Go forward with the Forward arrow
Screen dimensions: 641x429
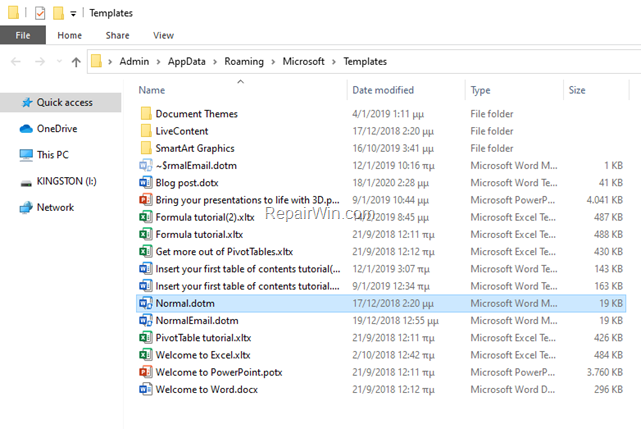pos(40,62)
